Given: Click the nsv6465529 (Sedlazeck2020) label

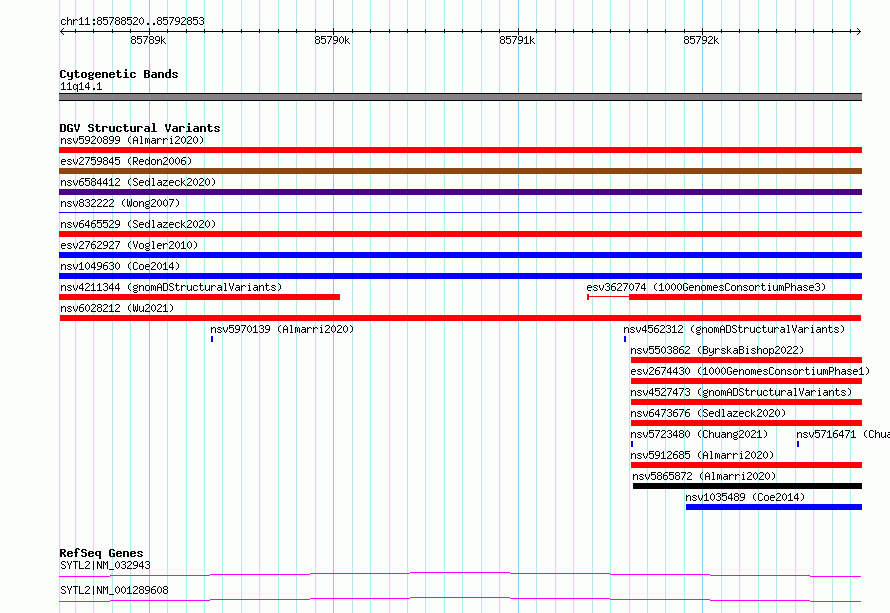Looking at the screenshot, I should tap(138, 224).
